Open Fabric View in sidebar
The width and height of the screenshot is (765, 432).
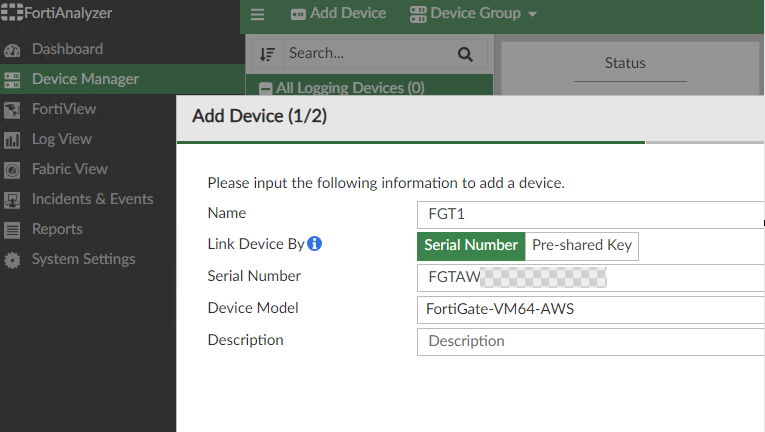[69, 169]
